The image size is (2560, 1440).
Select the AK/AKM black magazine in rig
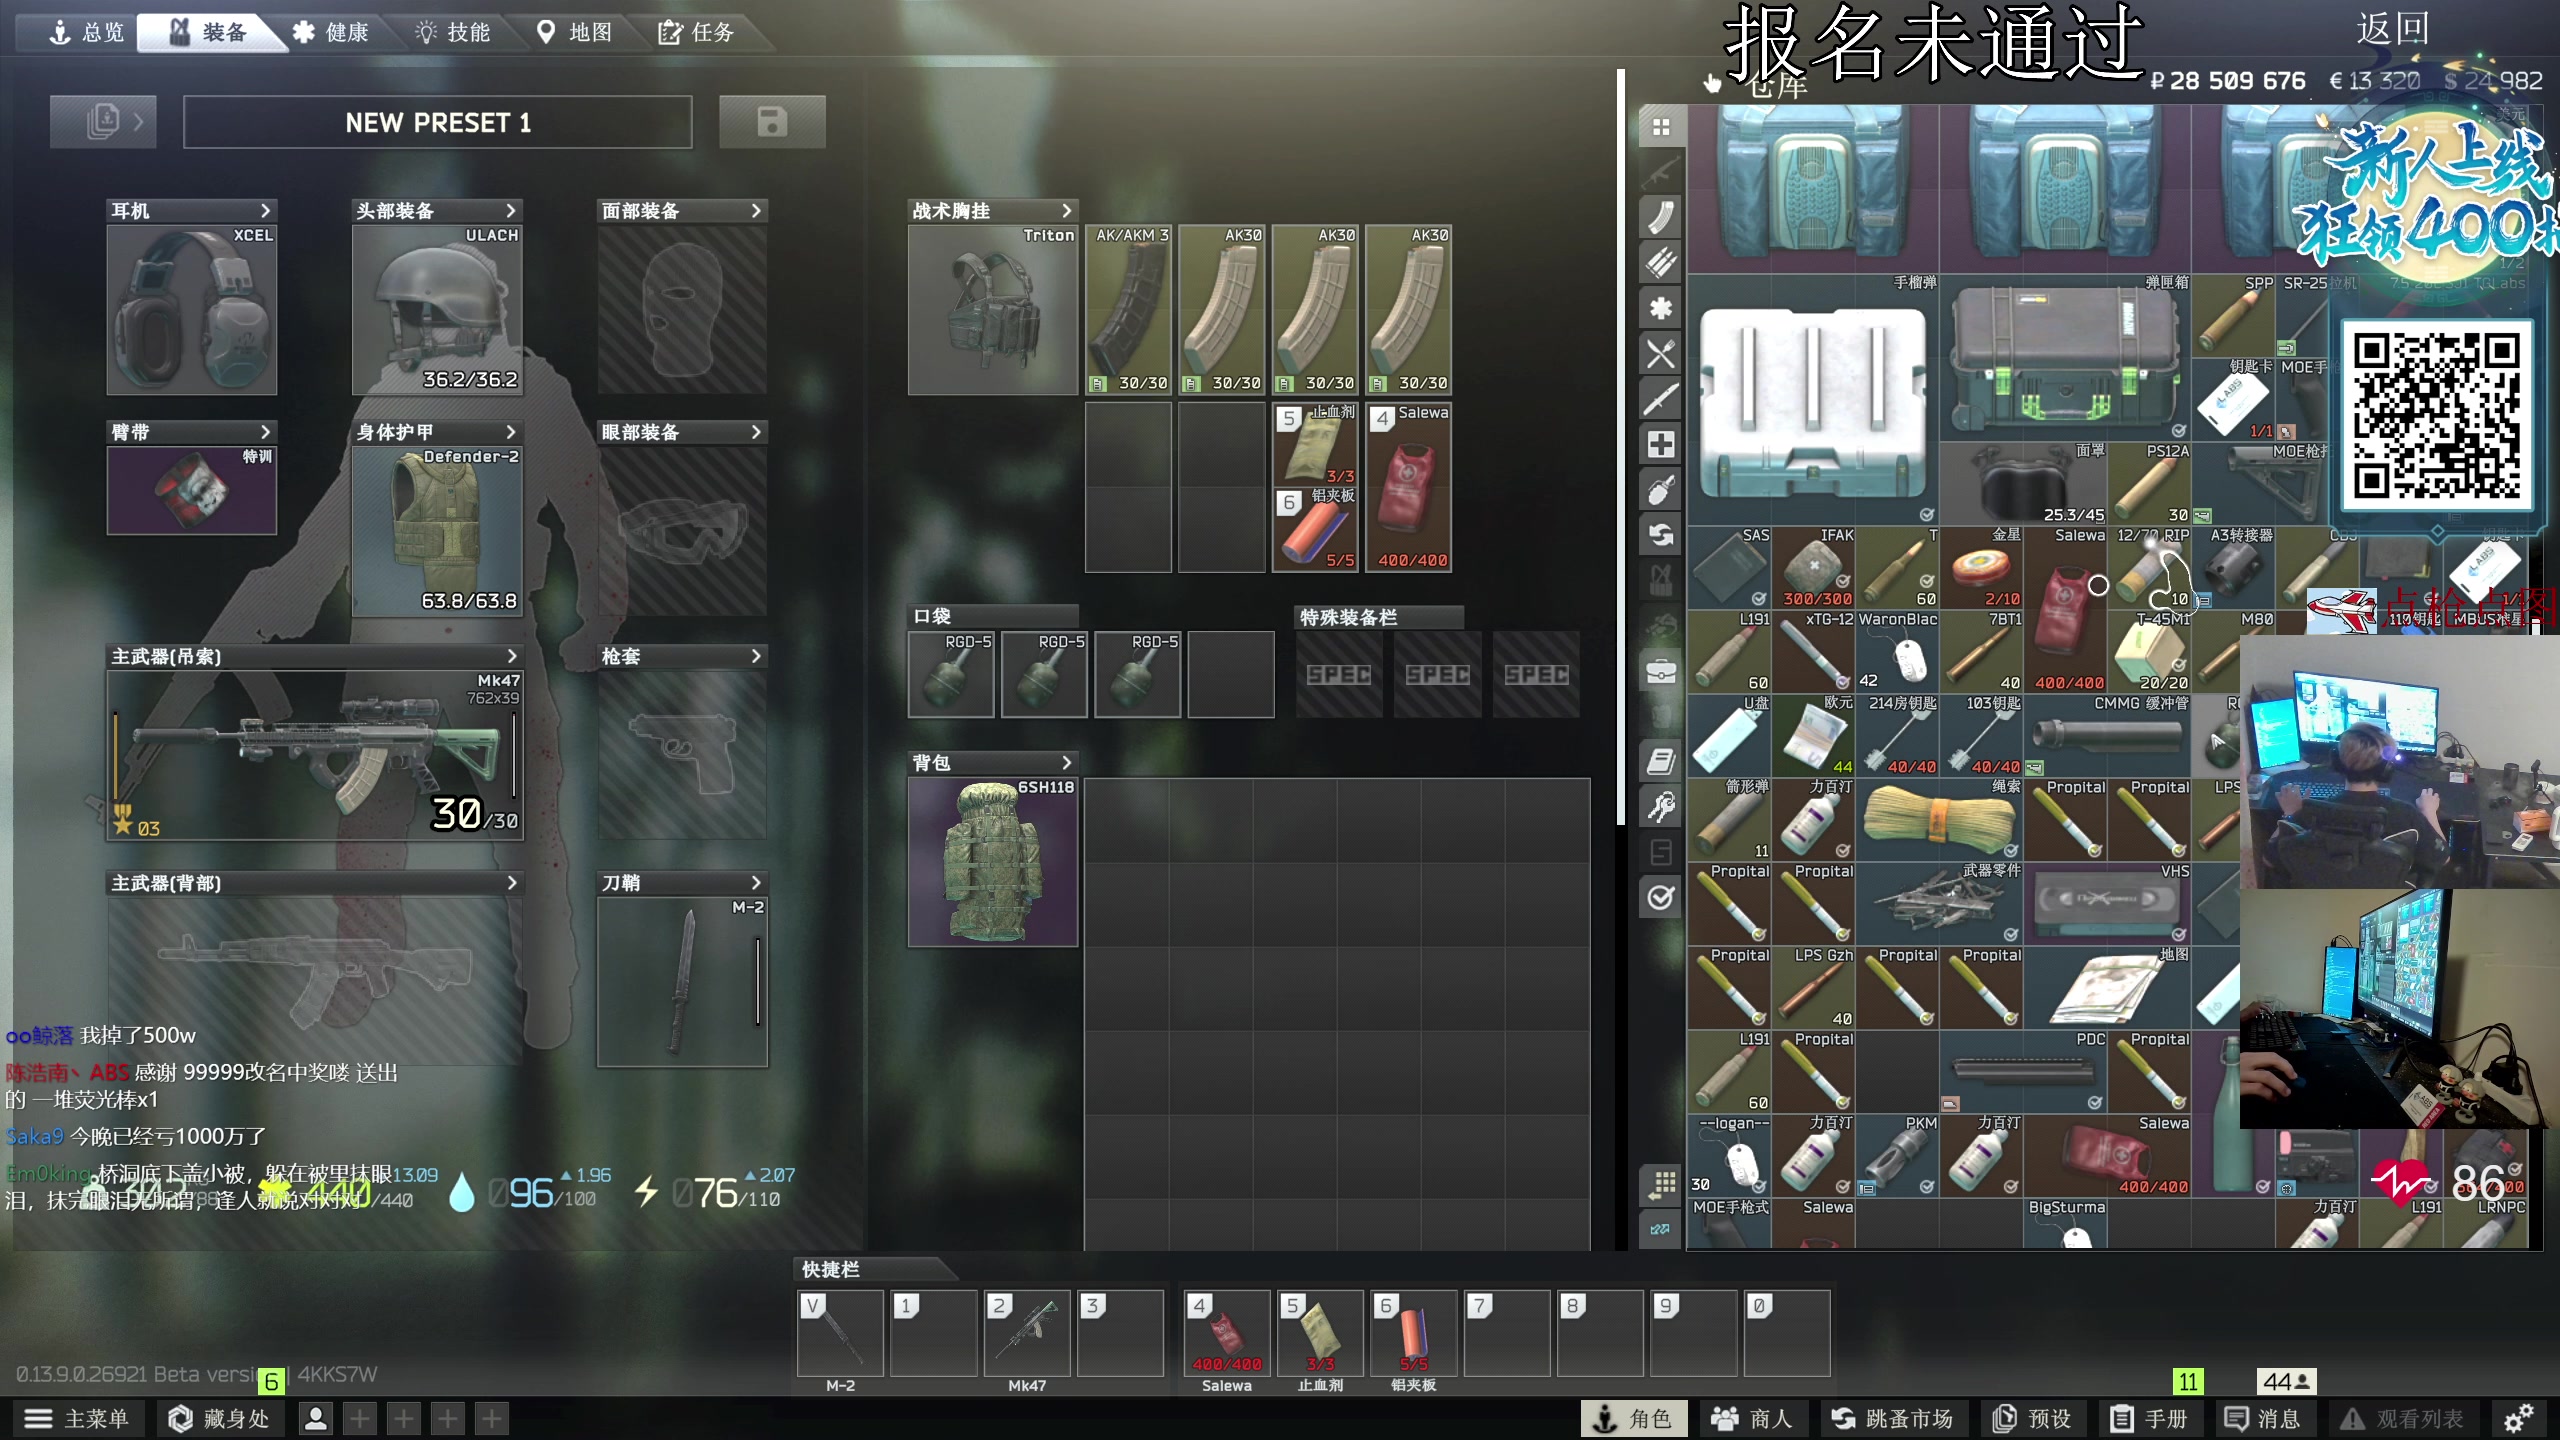coord(1128,310)
